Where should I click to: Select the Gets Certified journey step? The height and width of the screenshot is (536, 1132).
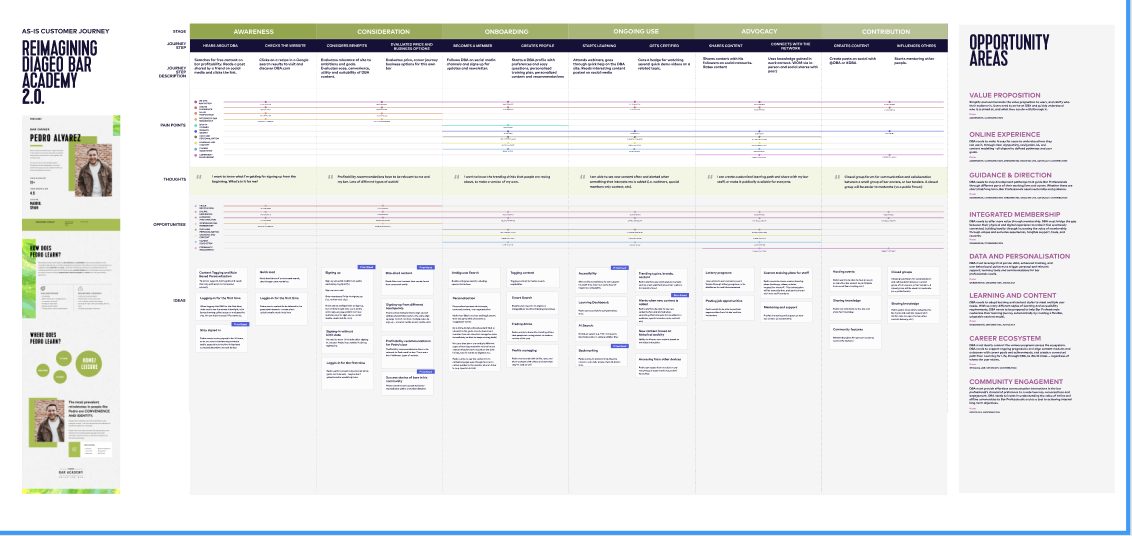click(x=663, y=46)
